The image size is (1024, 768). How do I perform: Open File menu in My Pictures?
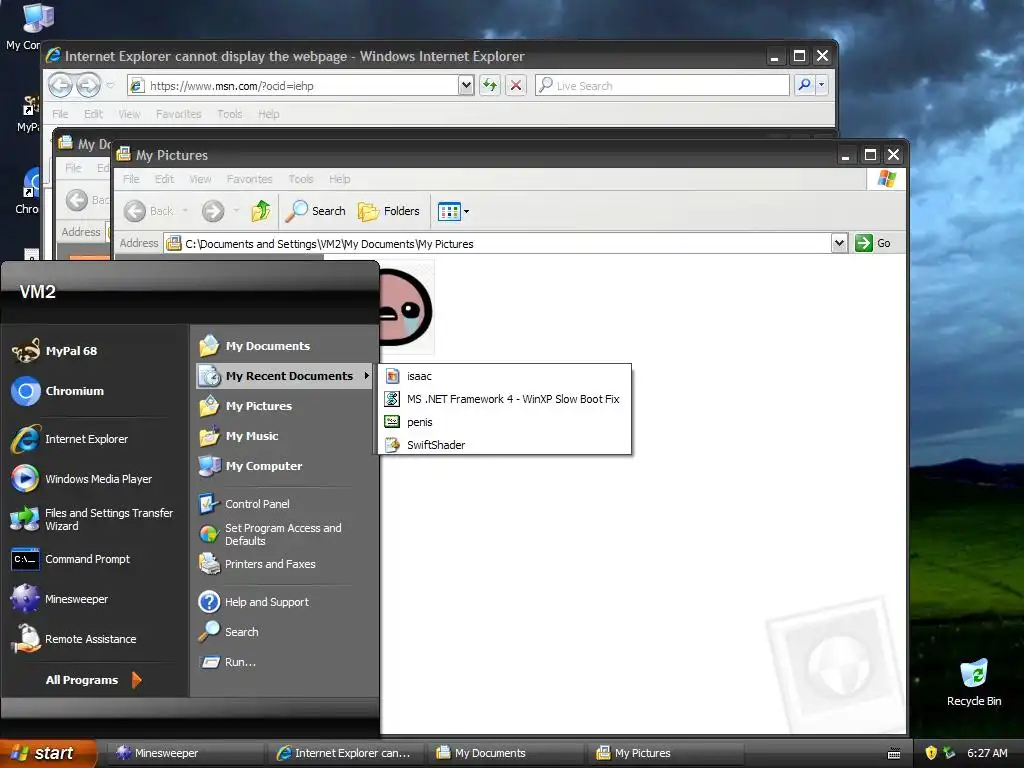pyautogui.click(x=131, y=179)
